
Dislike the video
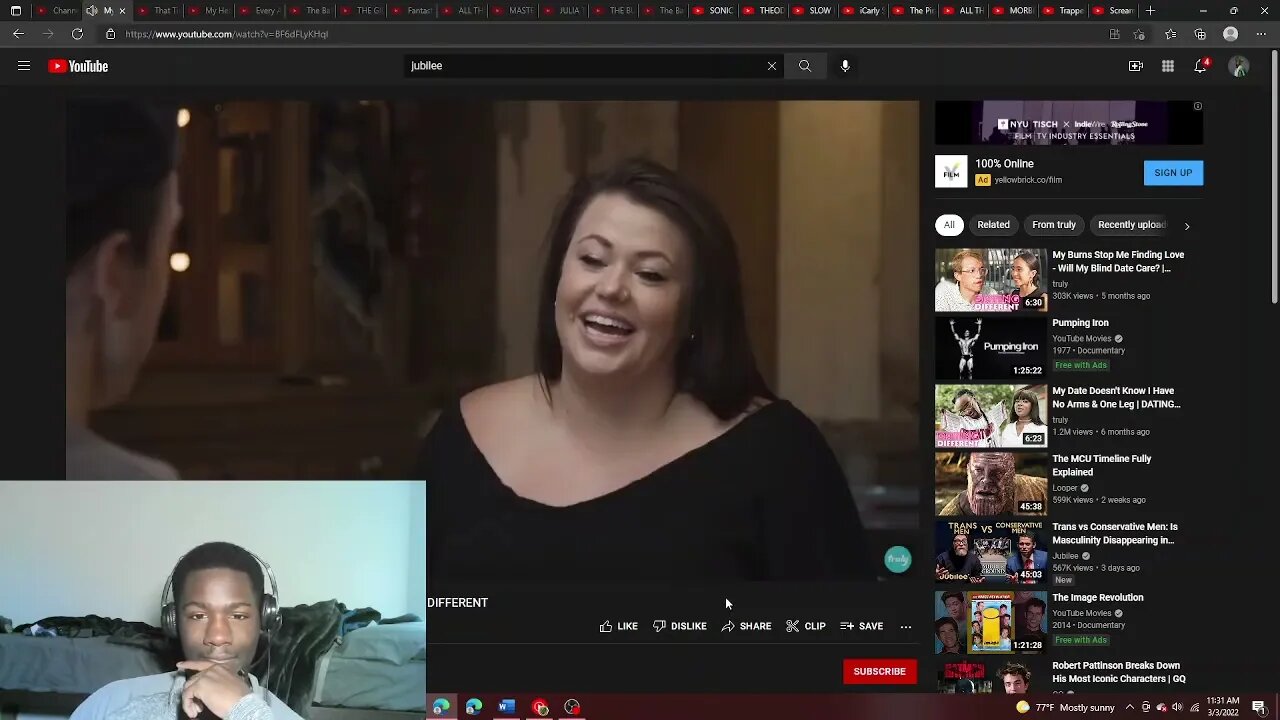680,626
